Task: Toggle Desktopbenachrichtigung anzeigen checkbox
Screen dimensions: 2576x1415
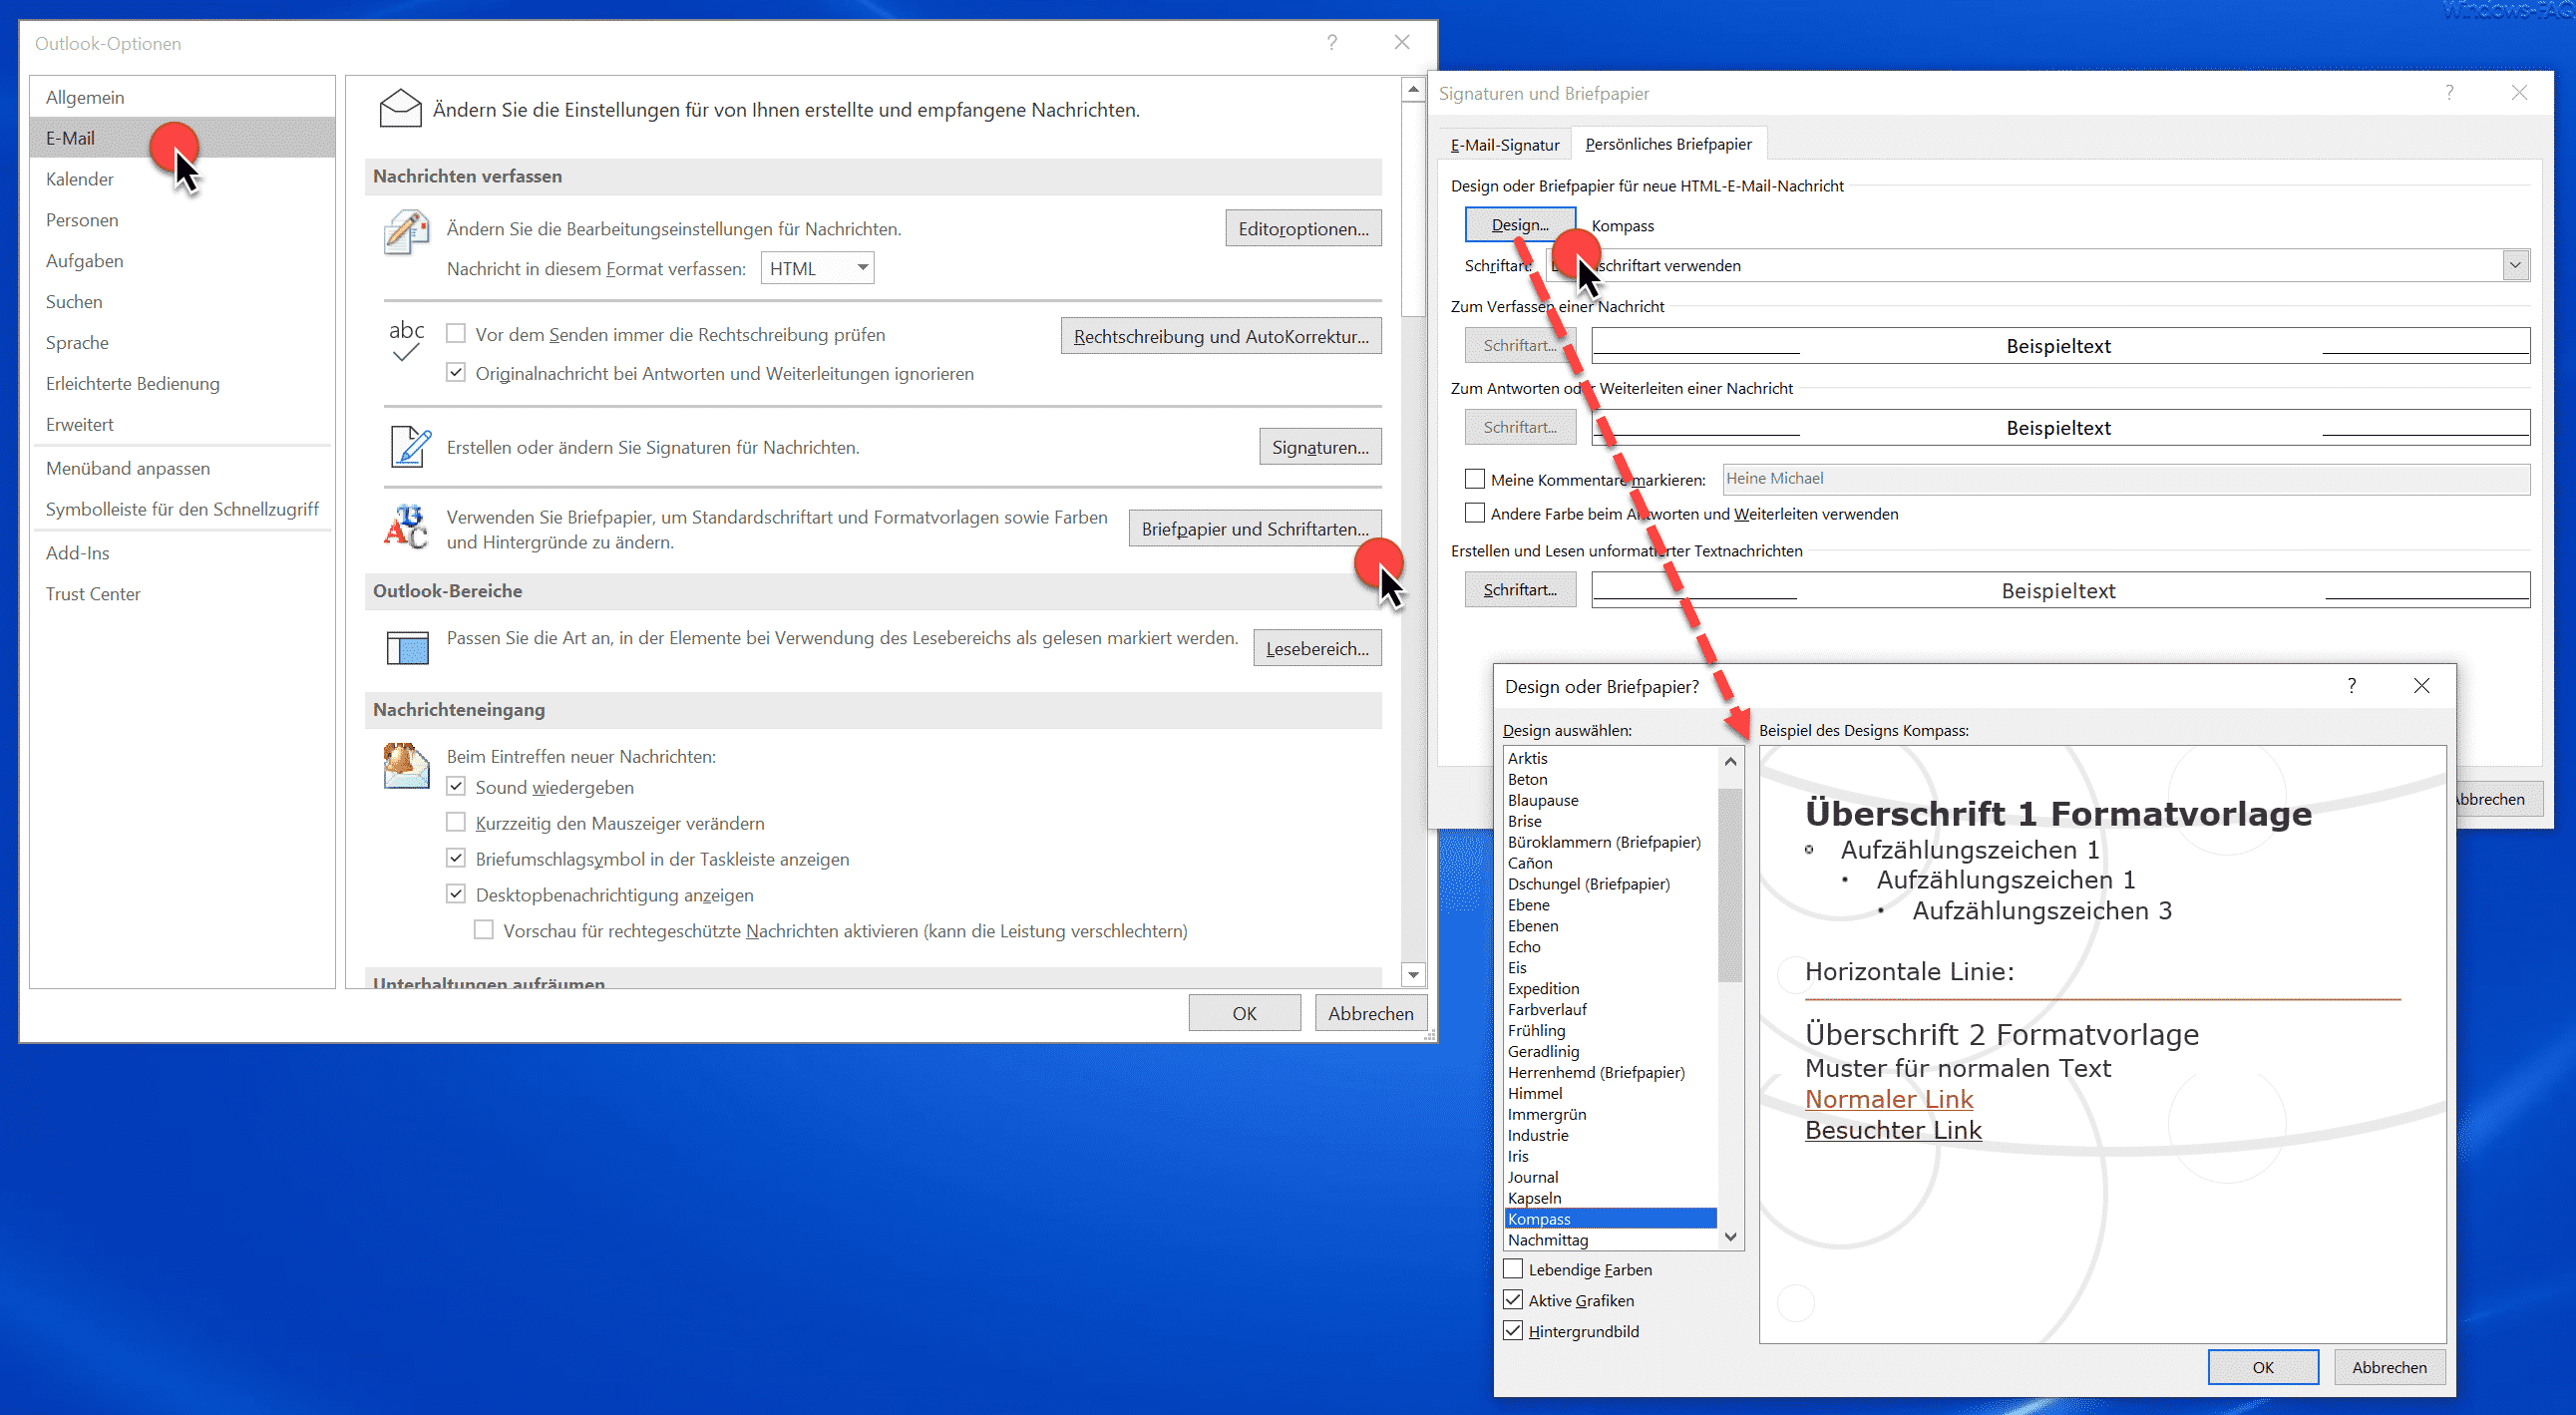Action: pos(456,894)
